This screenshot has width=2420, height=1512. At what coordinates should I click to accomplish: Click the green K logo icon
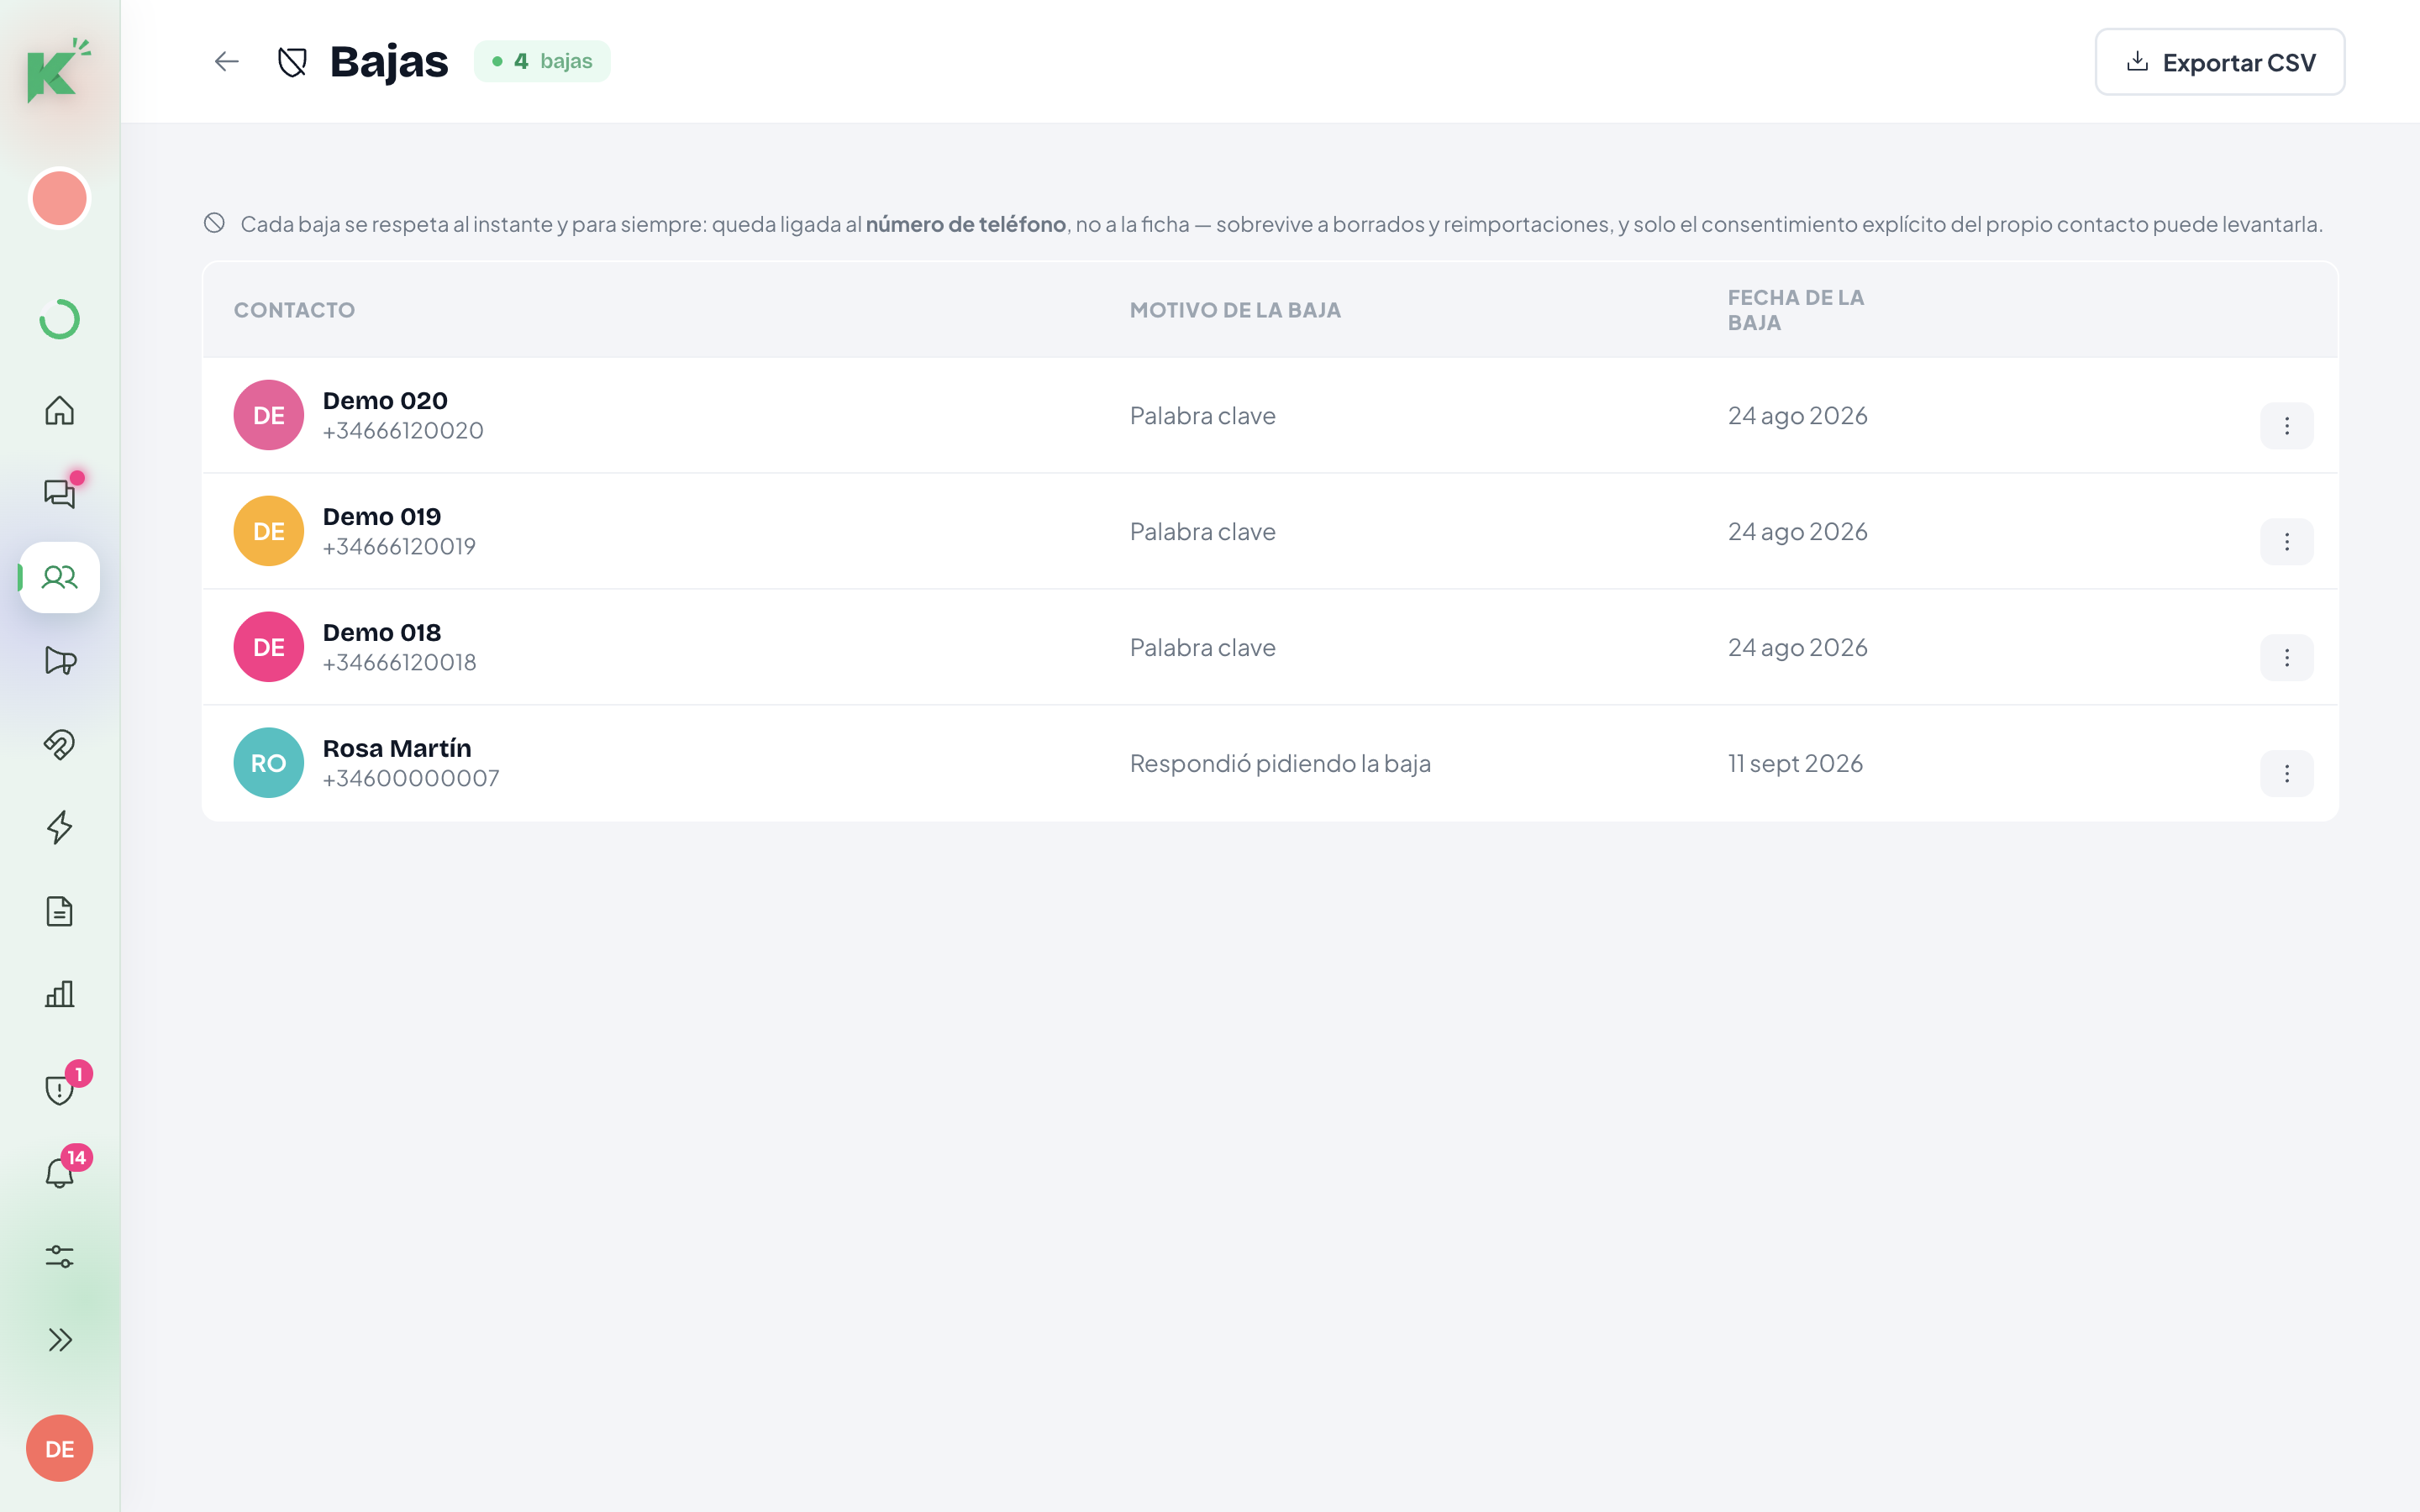coord(59,70)
